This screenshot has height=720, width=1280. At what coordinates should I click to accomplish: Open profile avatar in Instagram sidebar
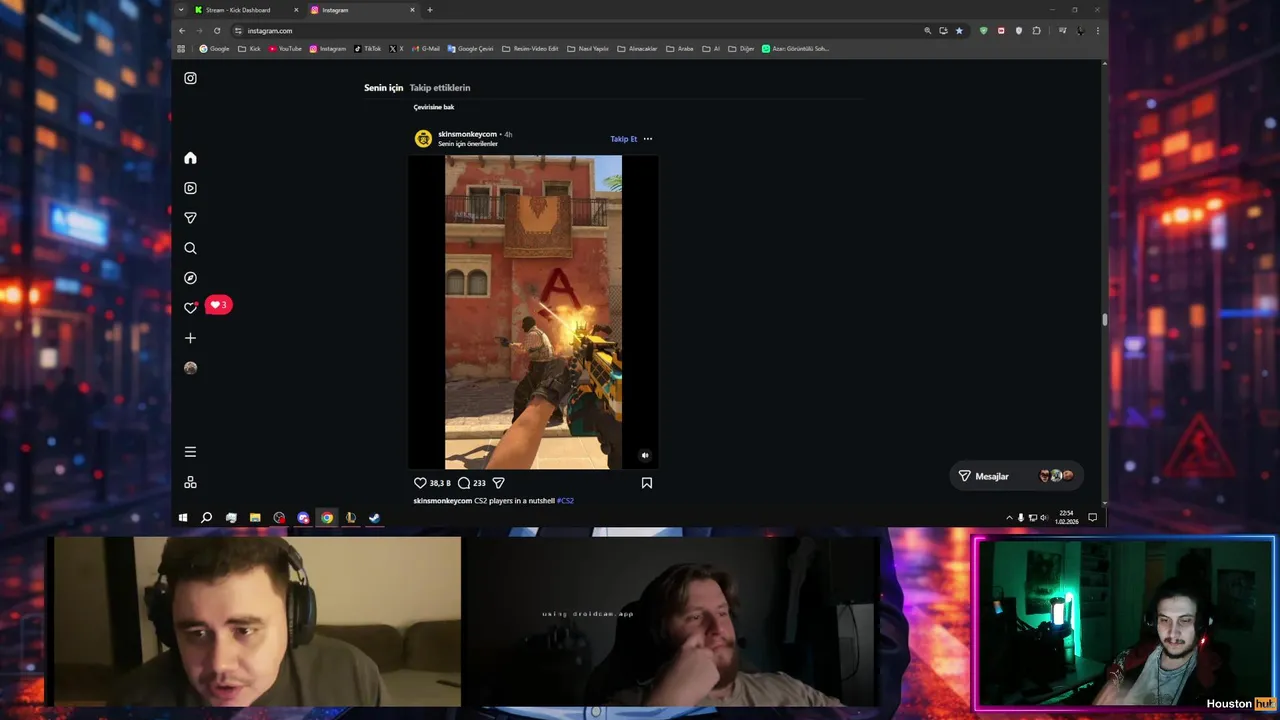(190, 368)
